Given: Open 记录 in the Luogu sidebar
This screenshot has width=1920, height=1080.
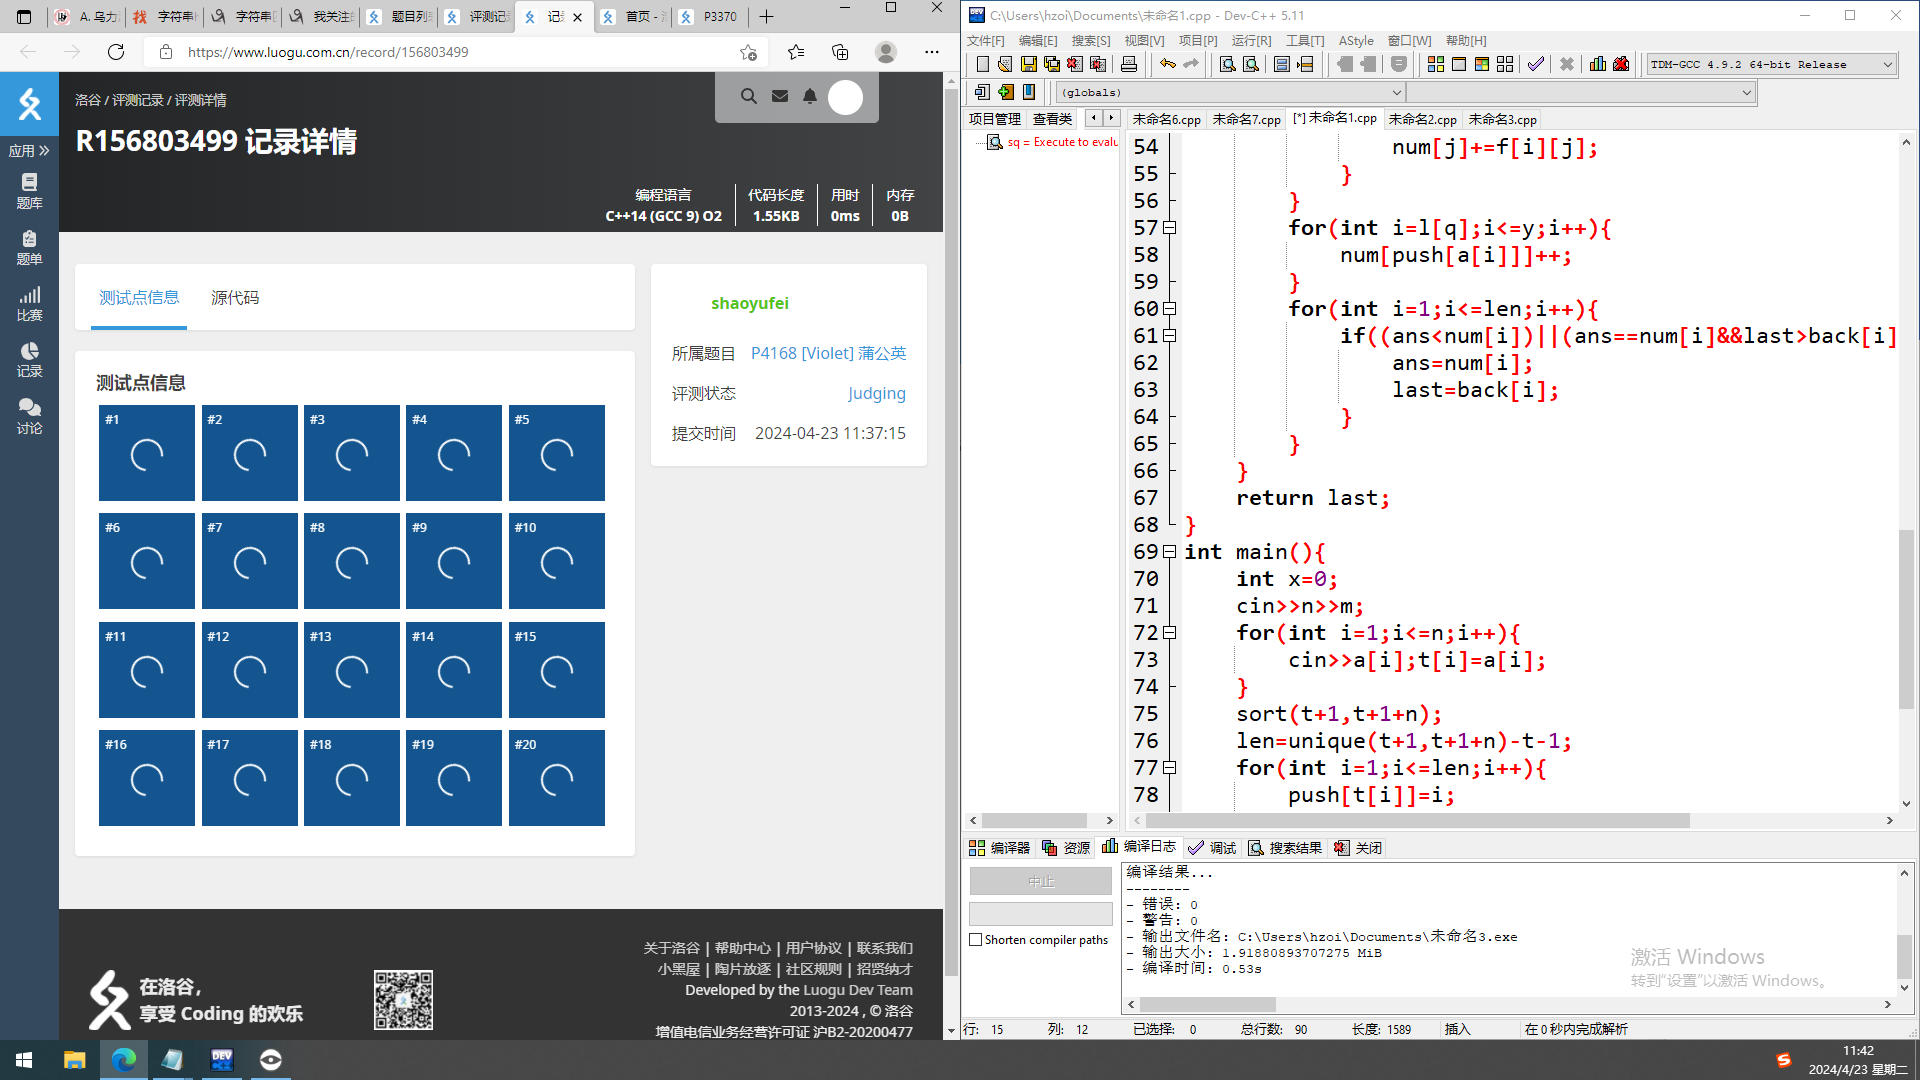Looking at the screenshot, I should [x=29, y=359].
